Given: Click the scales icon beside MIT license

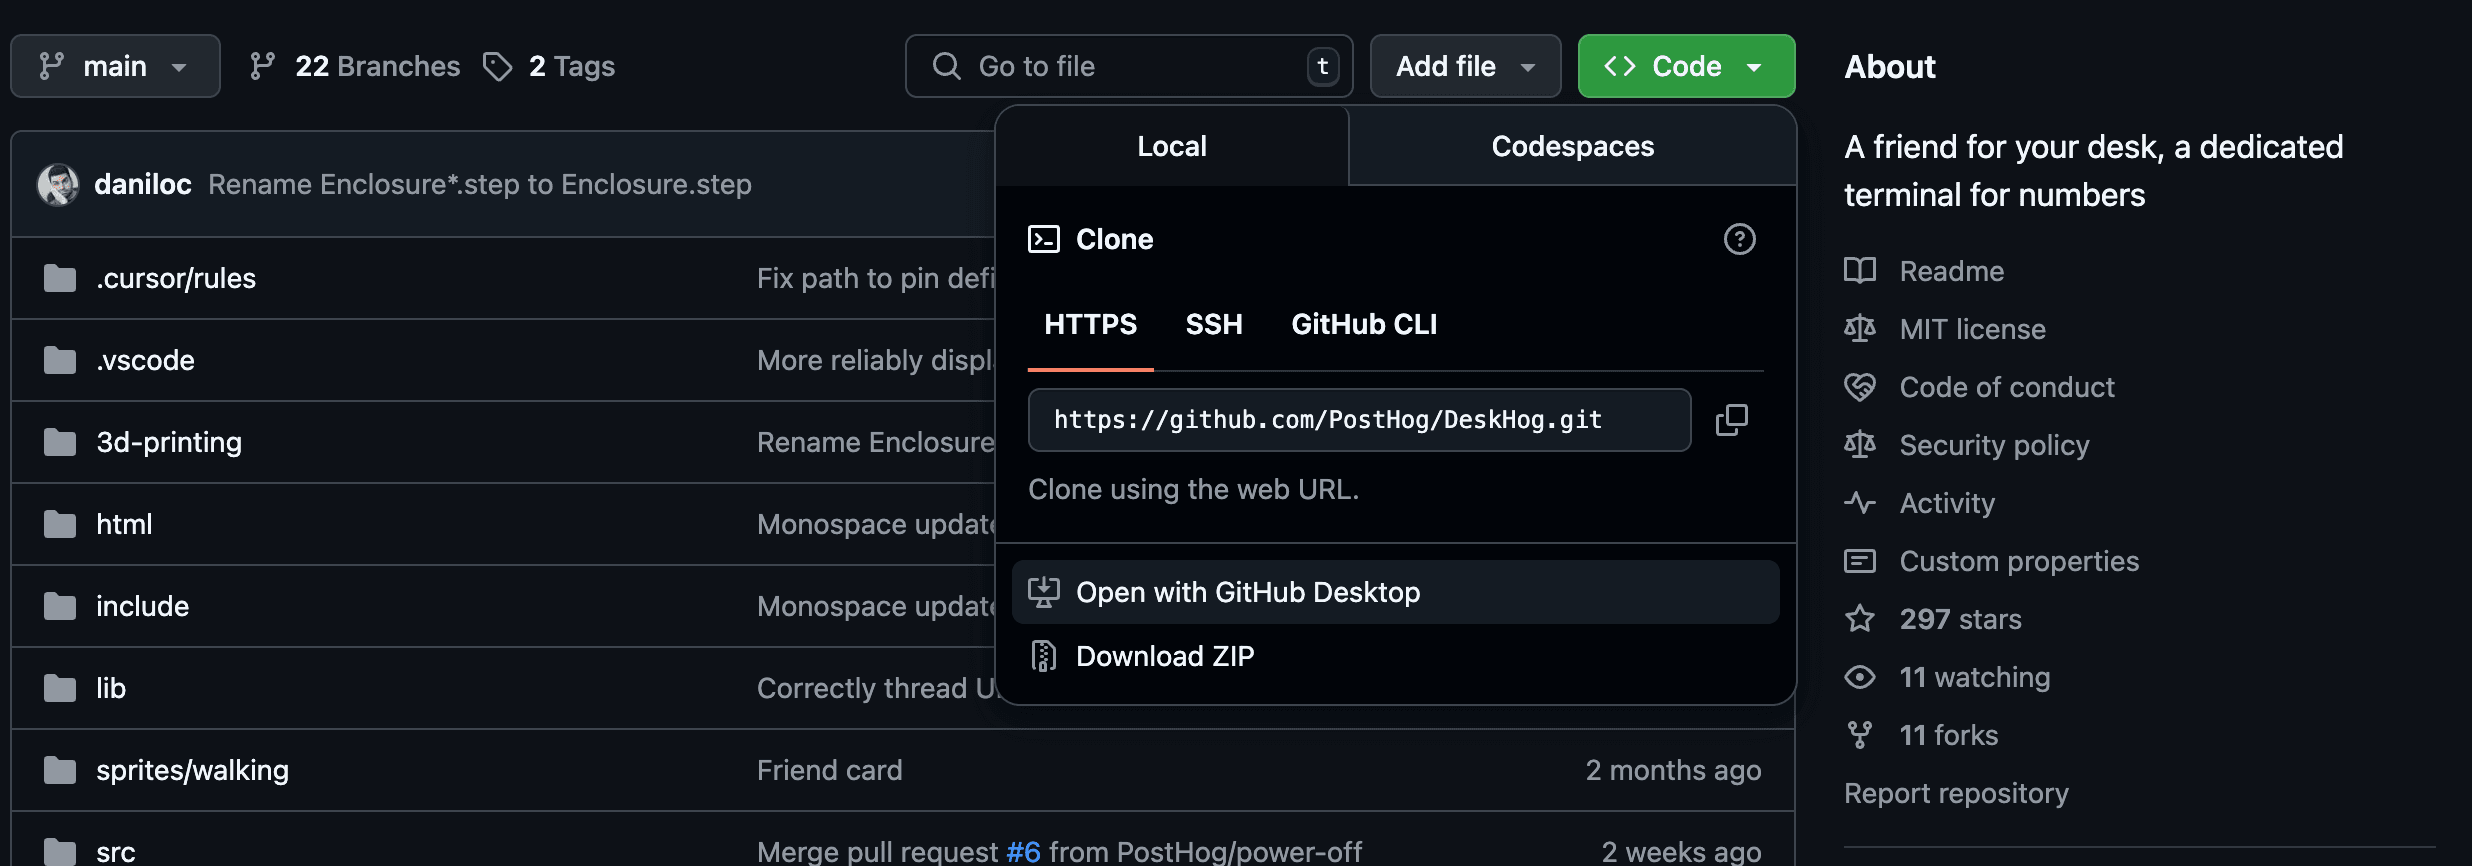Looking at the screenshot, I should point(1860,329).
